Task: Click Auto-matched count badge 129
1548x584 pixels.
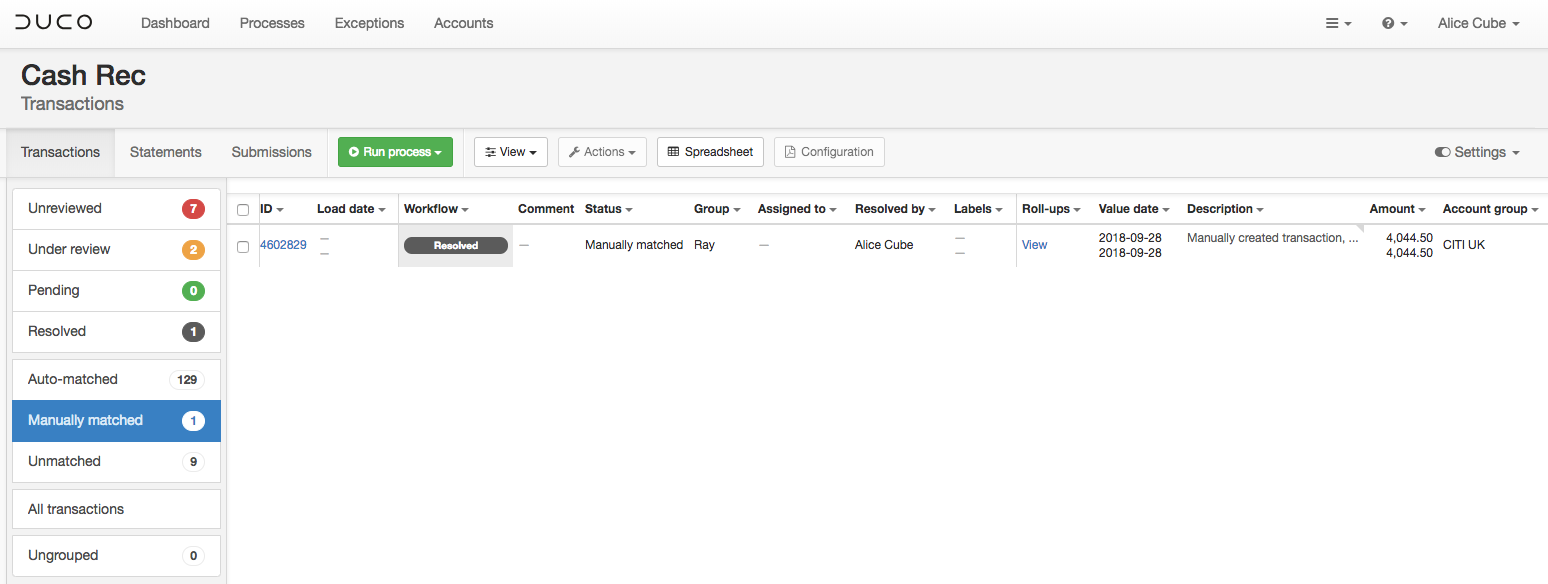Action: pos(187,380)
